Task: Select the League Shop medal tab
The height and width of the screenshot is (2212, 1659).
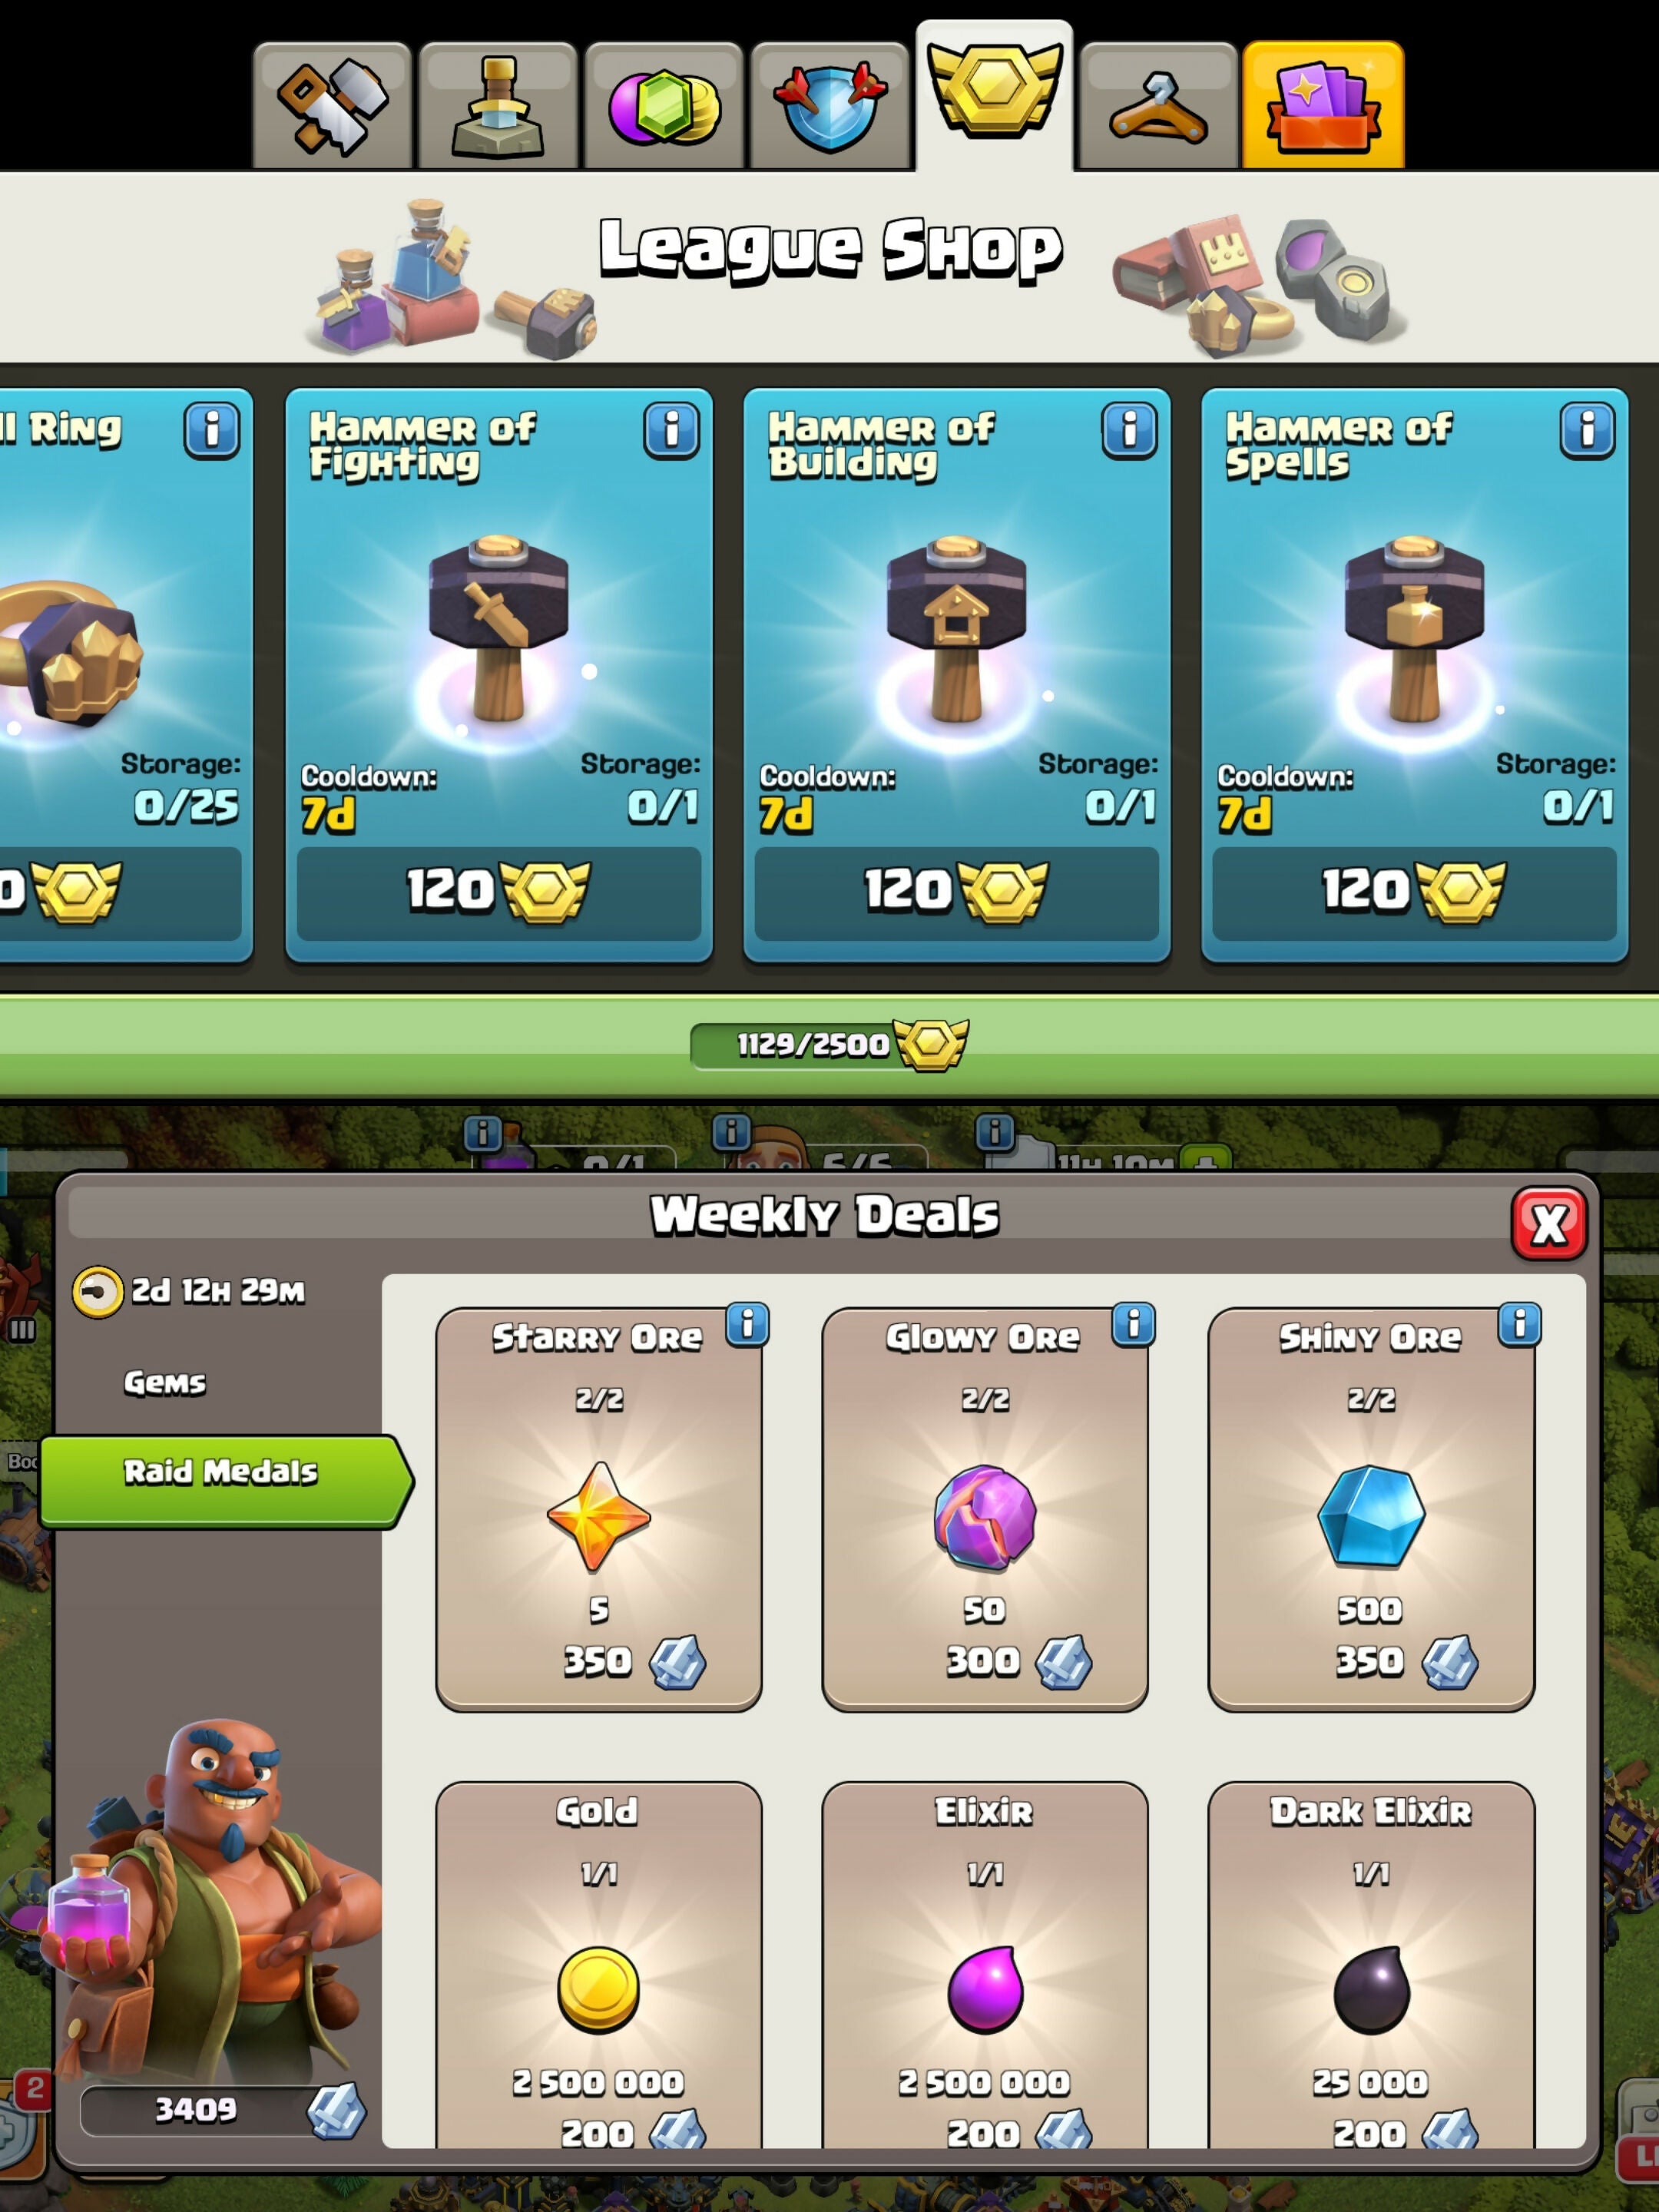Action: (x=995, y=96)
